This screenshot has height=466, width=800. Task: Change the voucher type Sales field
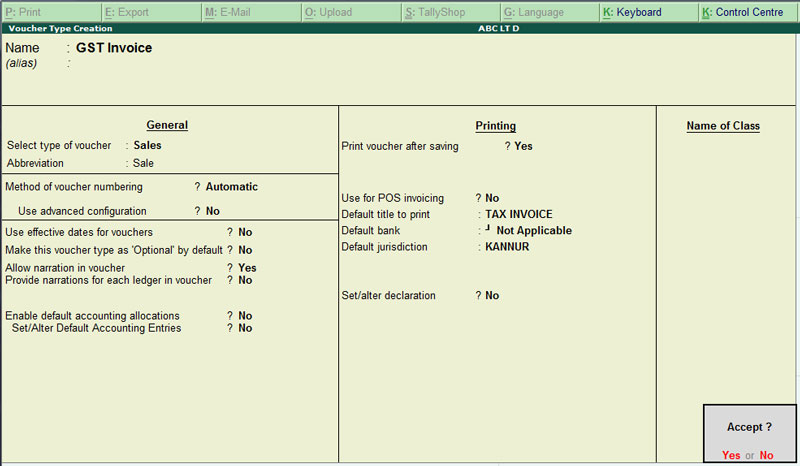point(147,145)
